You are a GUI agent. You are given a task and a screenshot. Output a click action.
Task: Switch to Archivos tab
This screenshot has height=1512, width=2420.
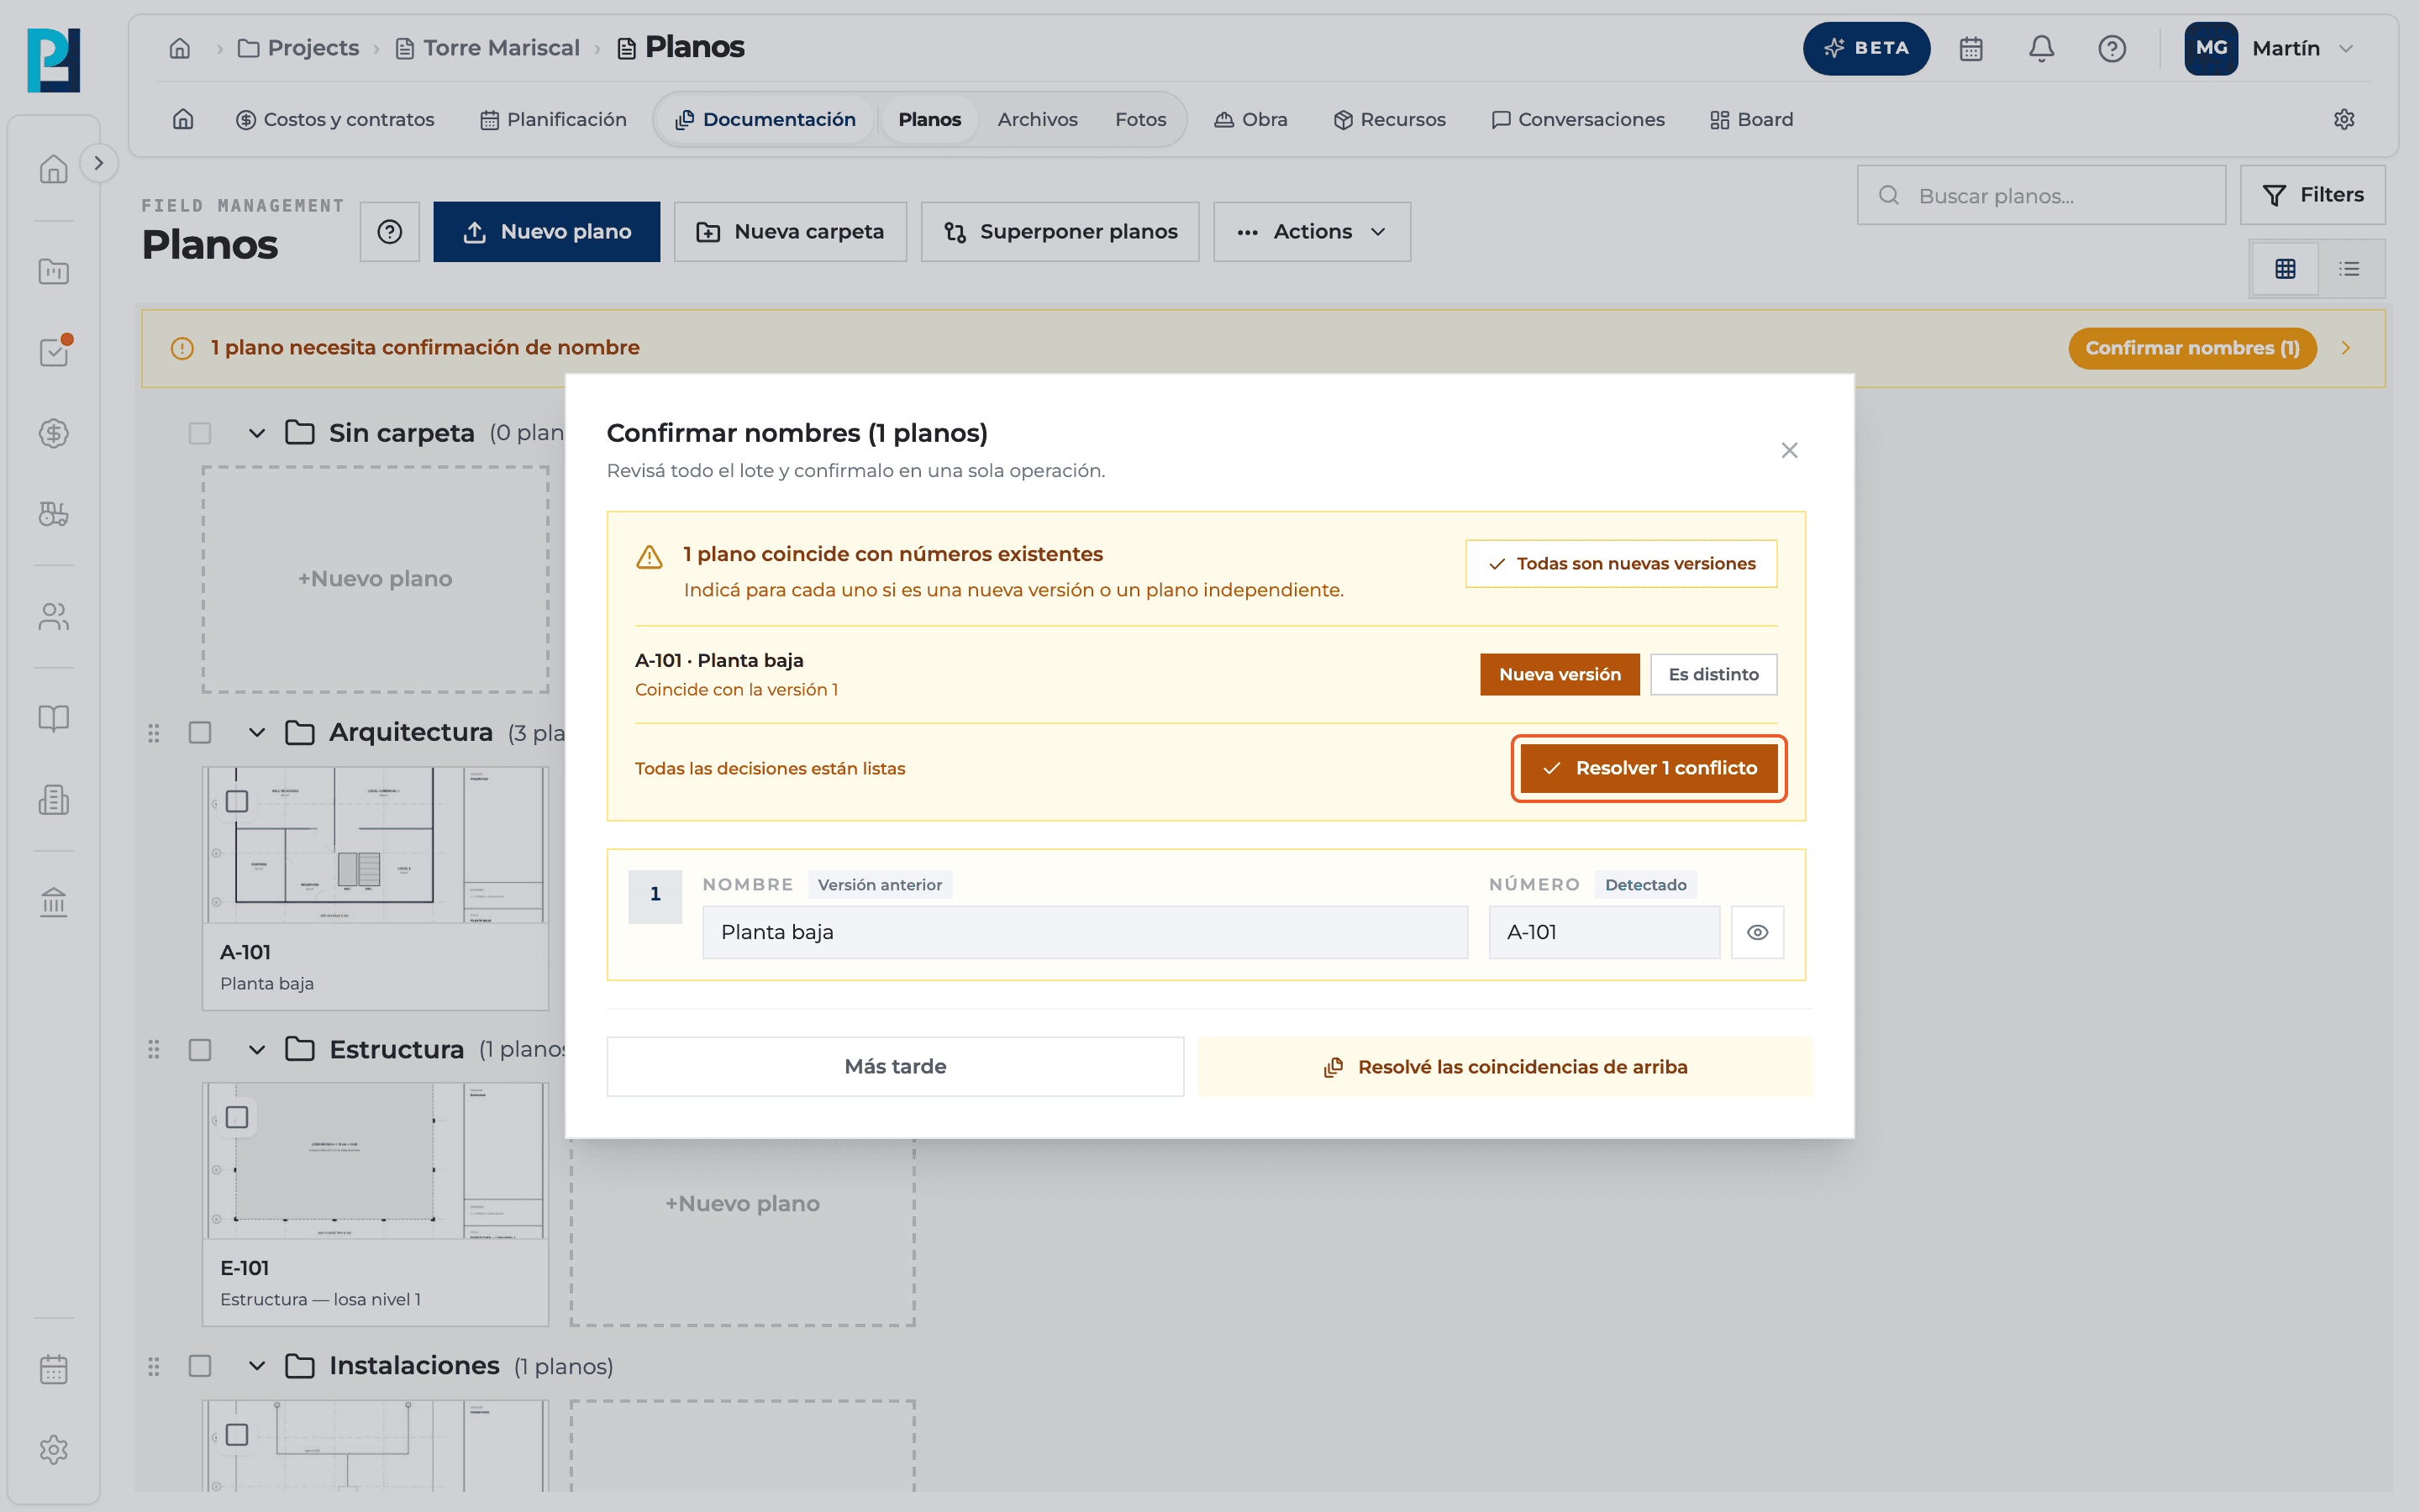[1037, 119]
